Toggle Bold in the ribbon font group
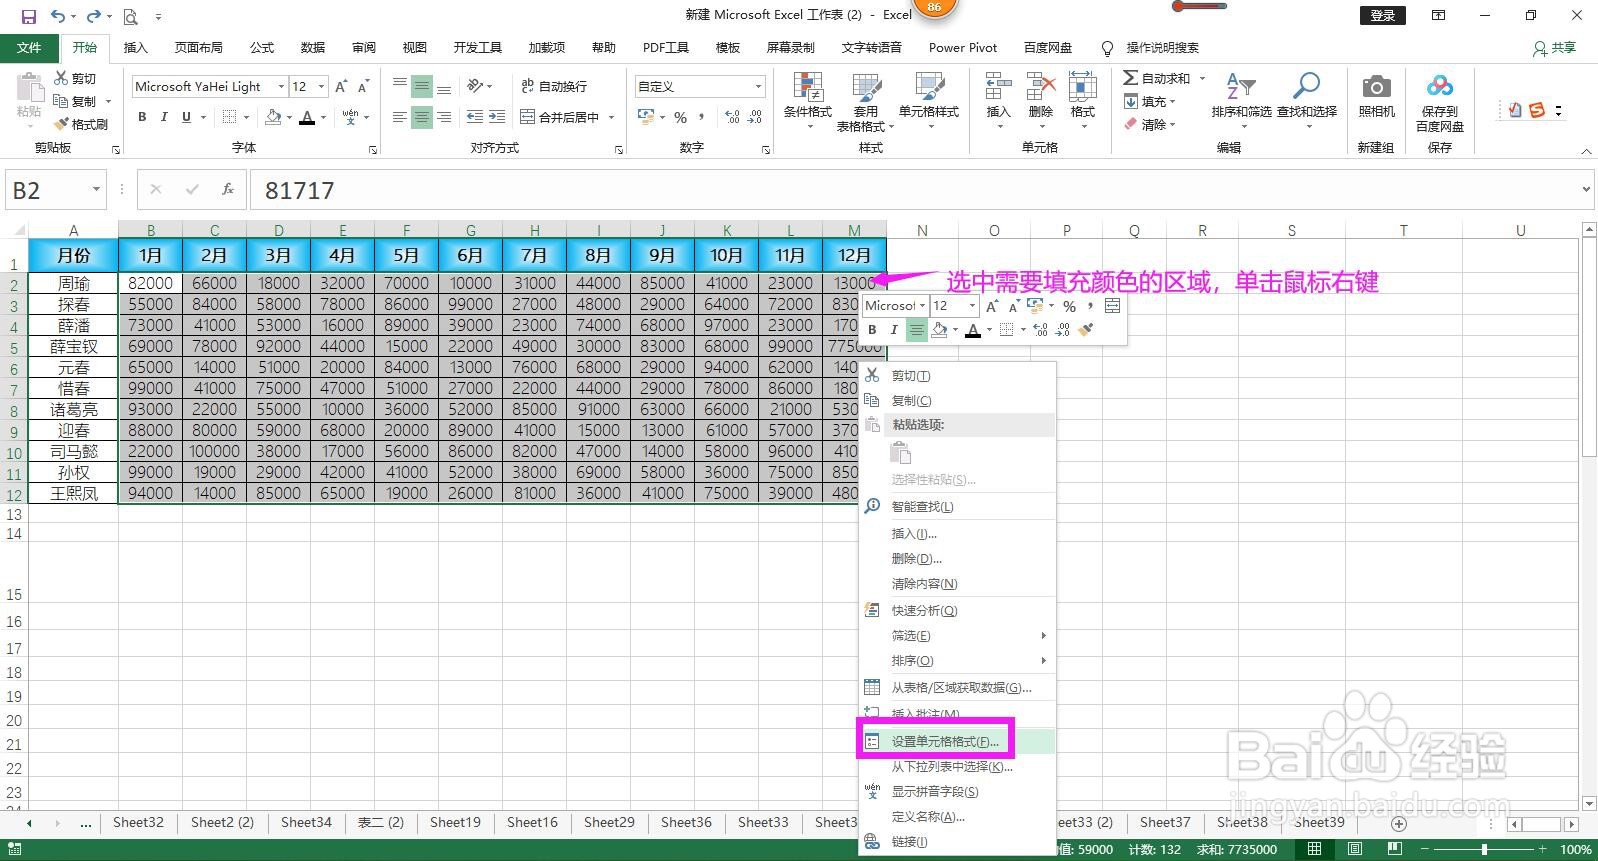The width and height of the screenshot is (1598, 861). [142, 117]
